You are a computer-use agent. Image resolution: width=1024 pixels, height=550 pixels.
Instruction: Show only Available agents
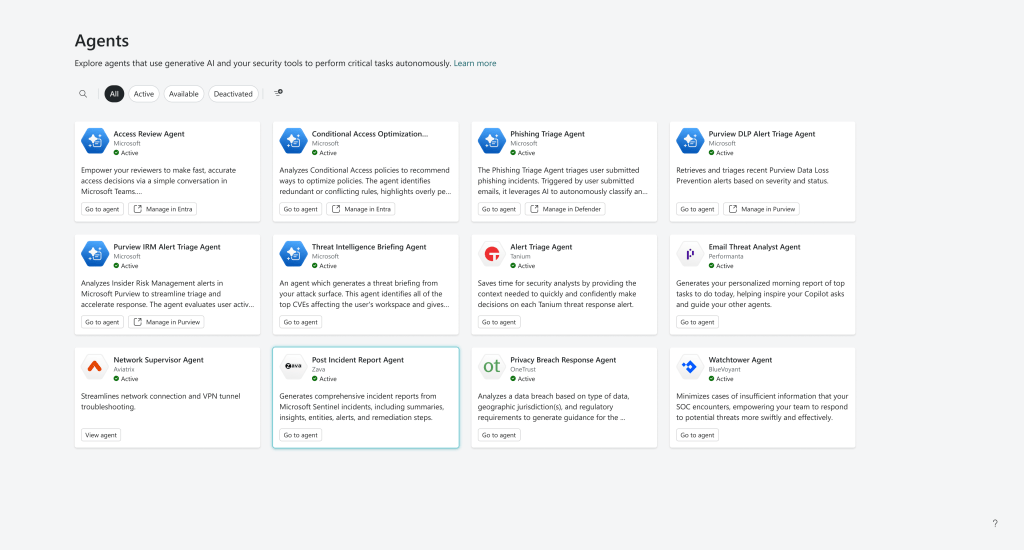(x=183, y=94)
